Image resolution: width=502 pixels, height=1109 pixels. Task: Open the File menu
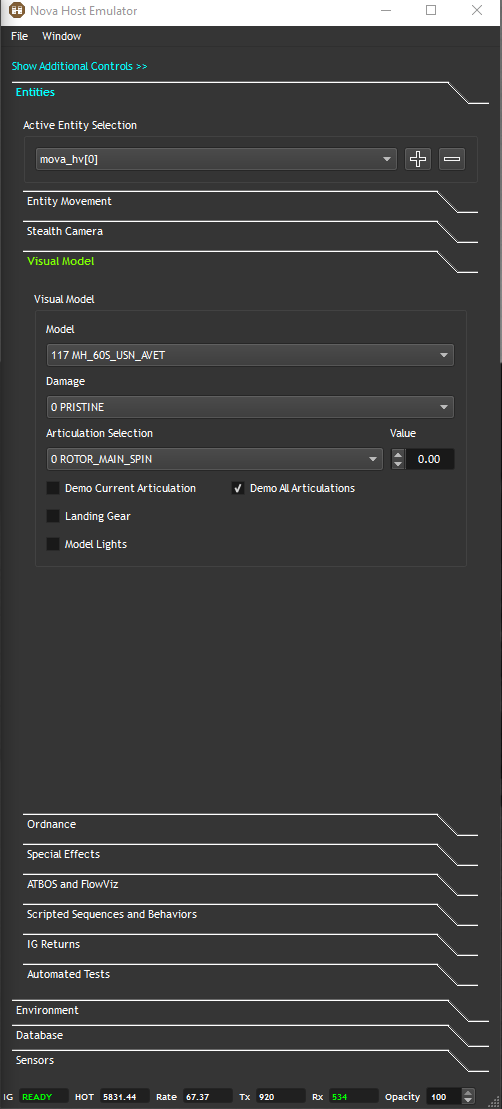(x=20, y=36)
